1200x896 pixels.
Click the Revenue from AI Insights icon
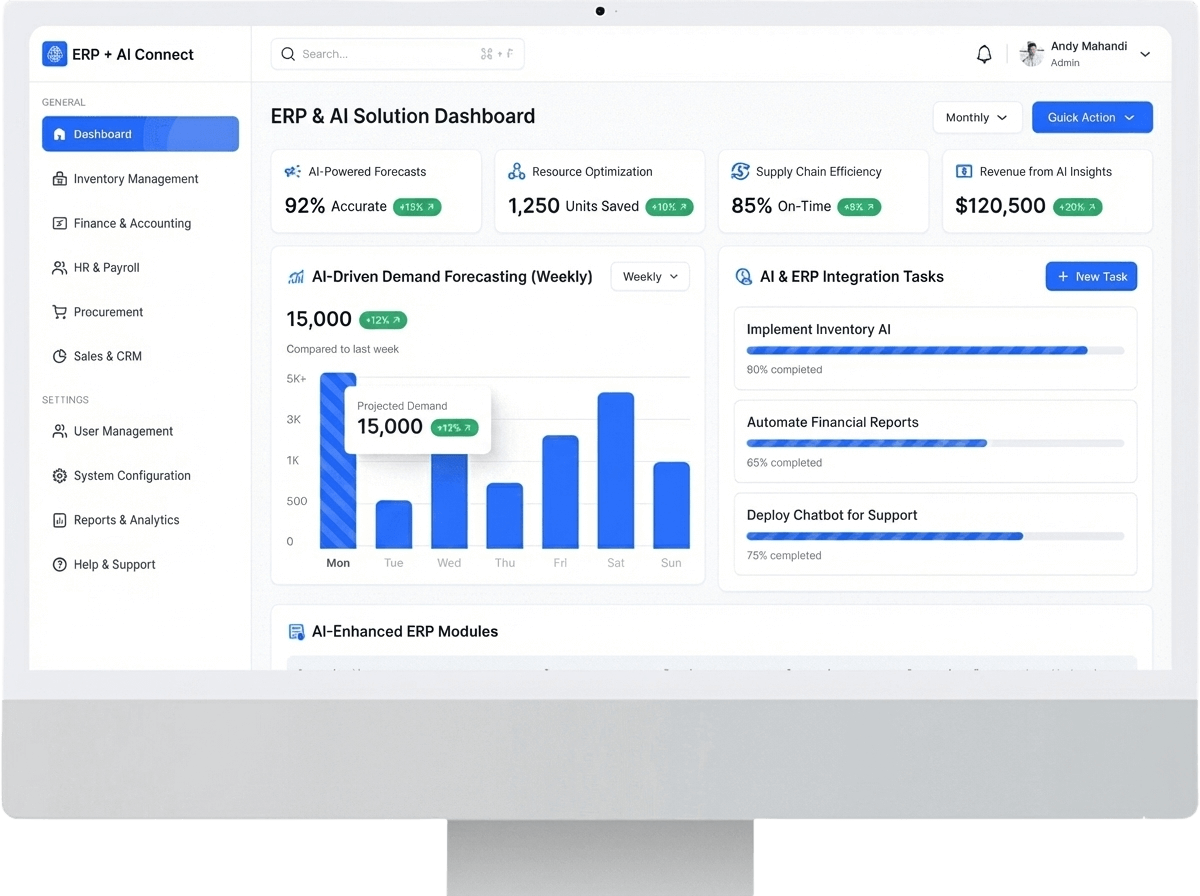[x=964, y=172]
